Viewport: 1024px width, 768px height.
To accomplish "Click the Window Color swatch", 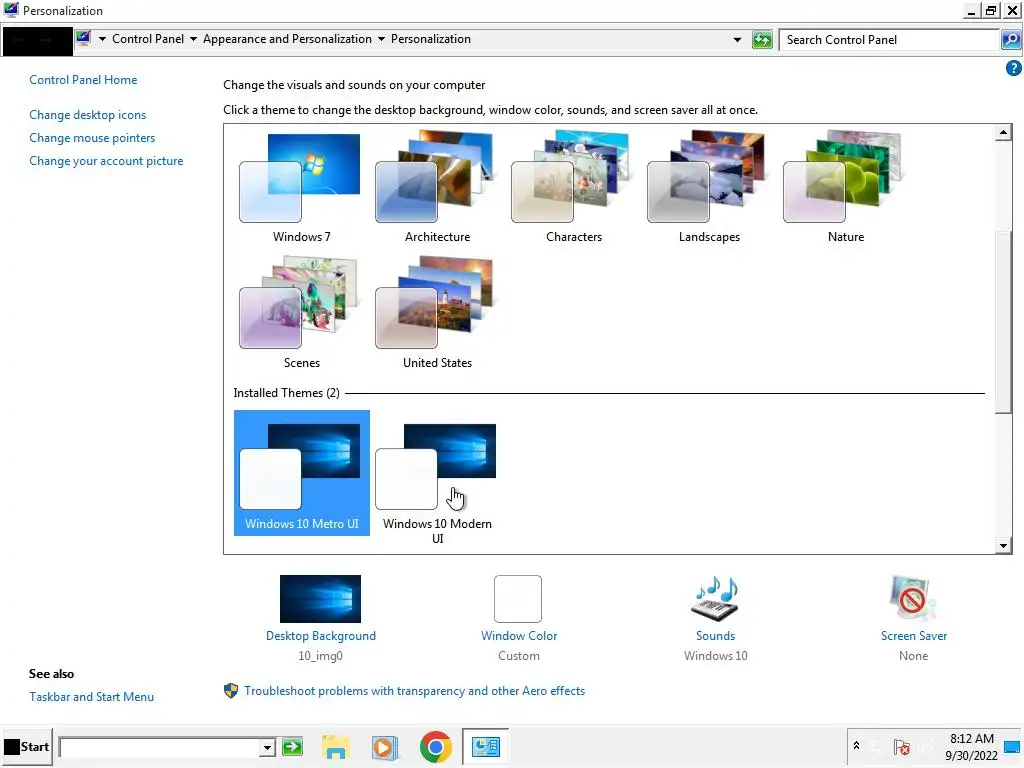I will point(518,599).
